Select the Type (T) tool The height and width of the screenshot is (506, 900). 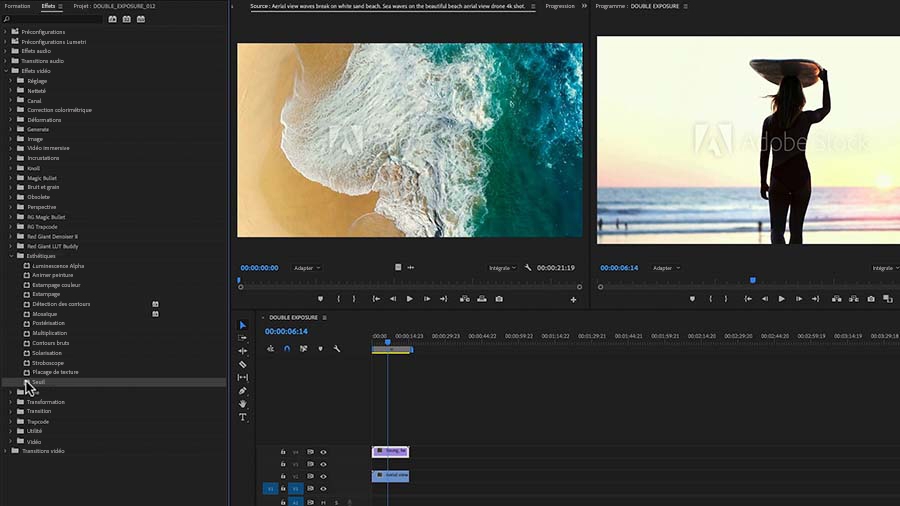(x=243, y=417)
